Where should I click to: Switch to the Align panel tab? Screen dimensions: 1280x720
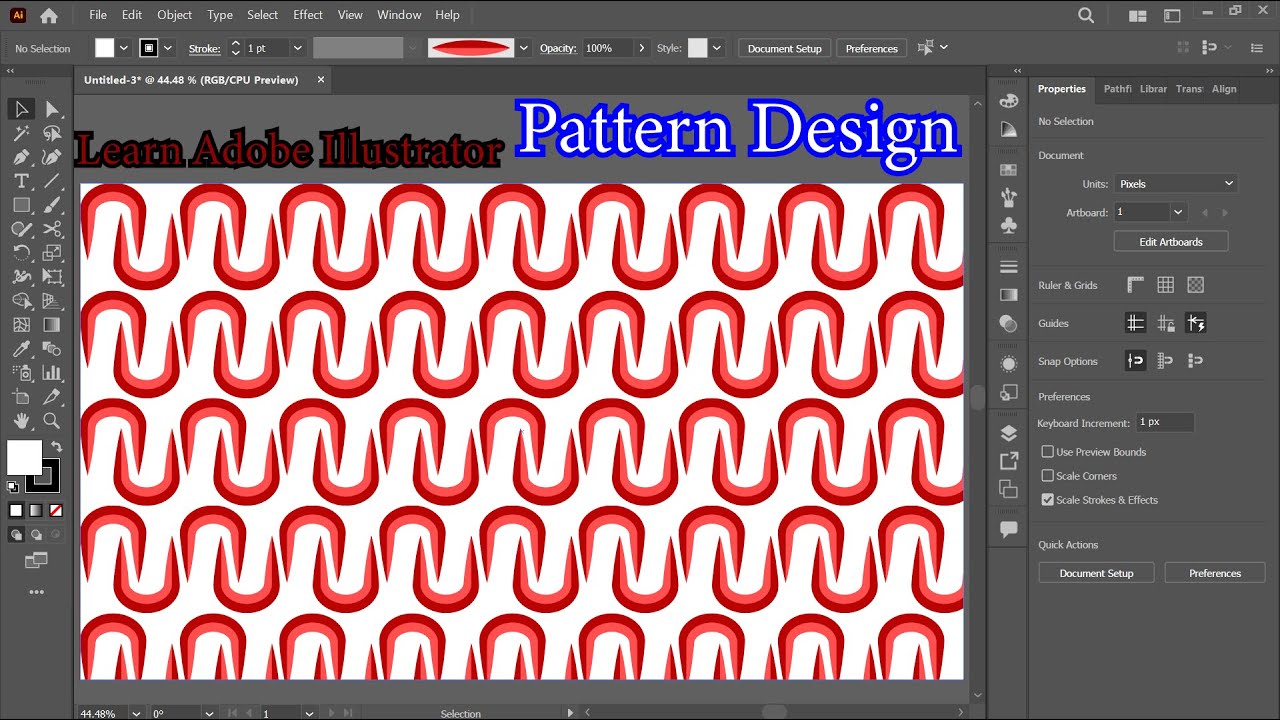1224,89
